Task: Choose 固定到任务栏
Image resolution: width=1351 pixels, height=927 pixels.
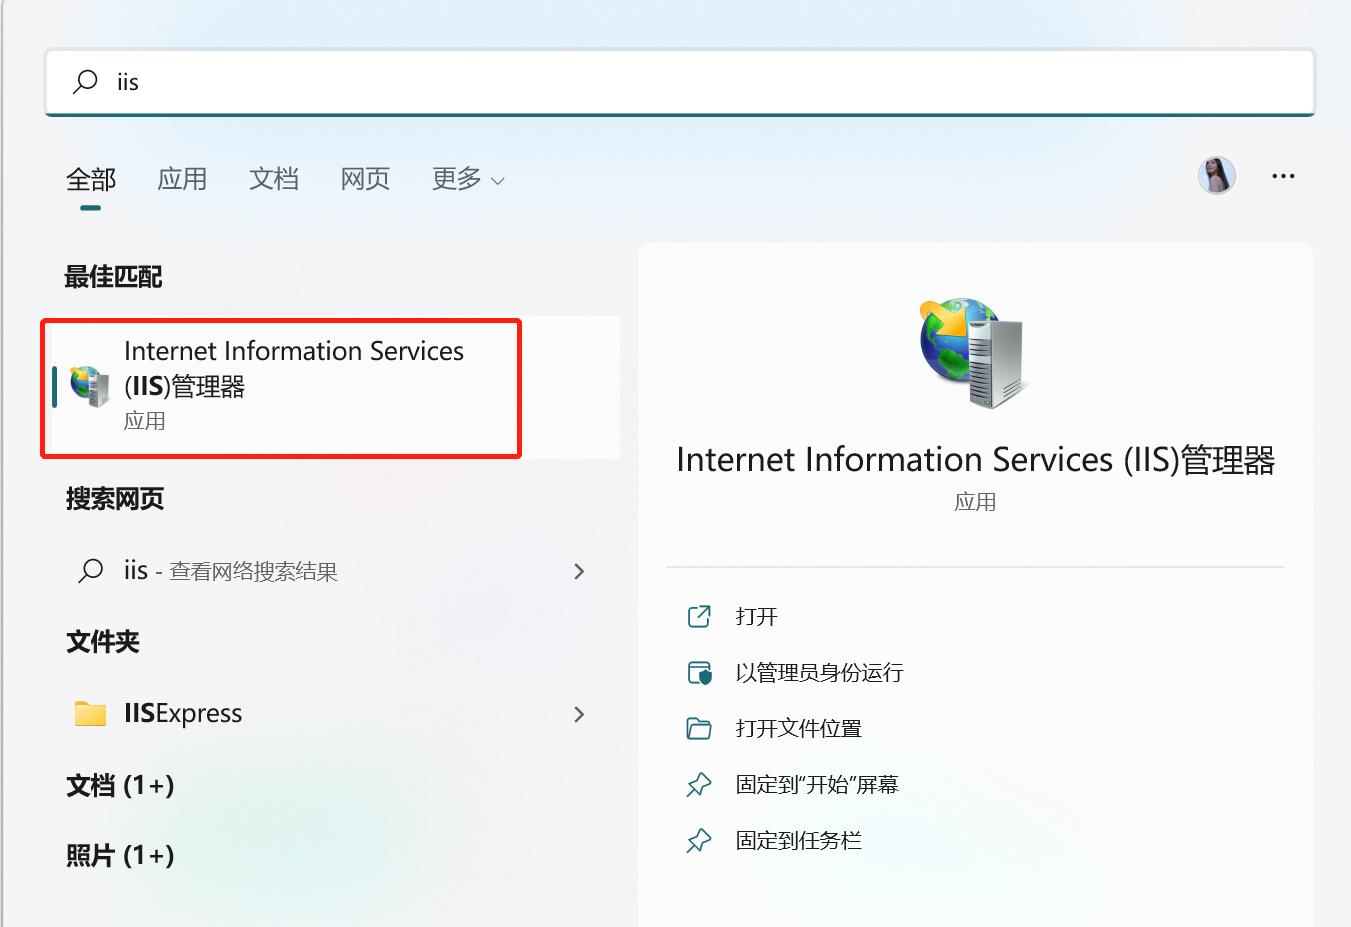Action: click(x=798, y=840)
